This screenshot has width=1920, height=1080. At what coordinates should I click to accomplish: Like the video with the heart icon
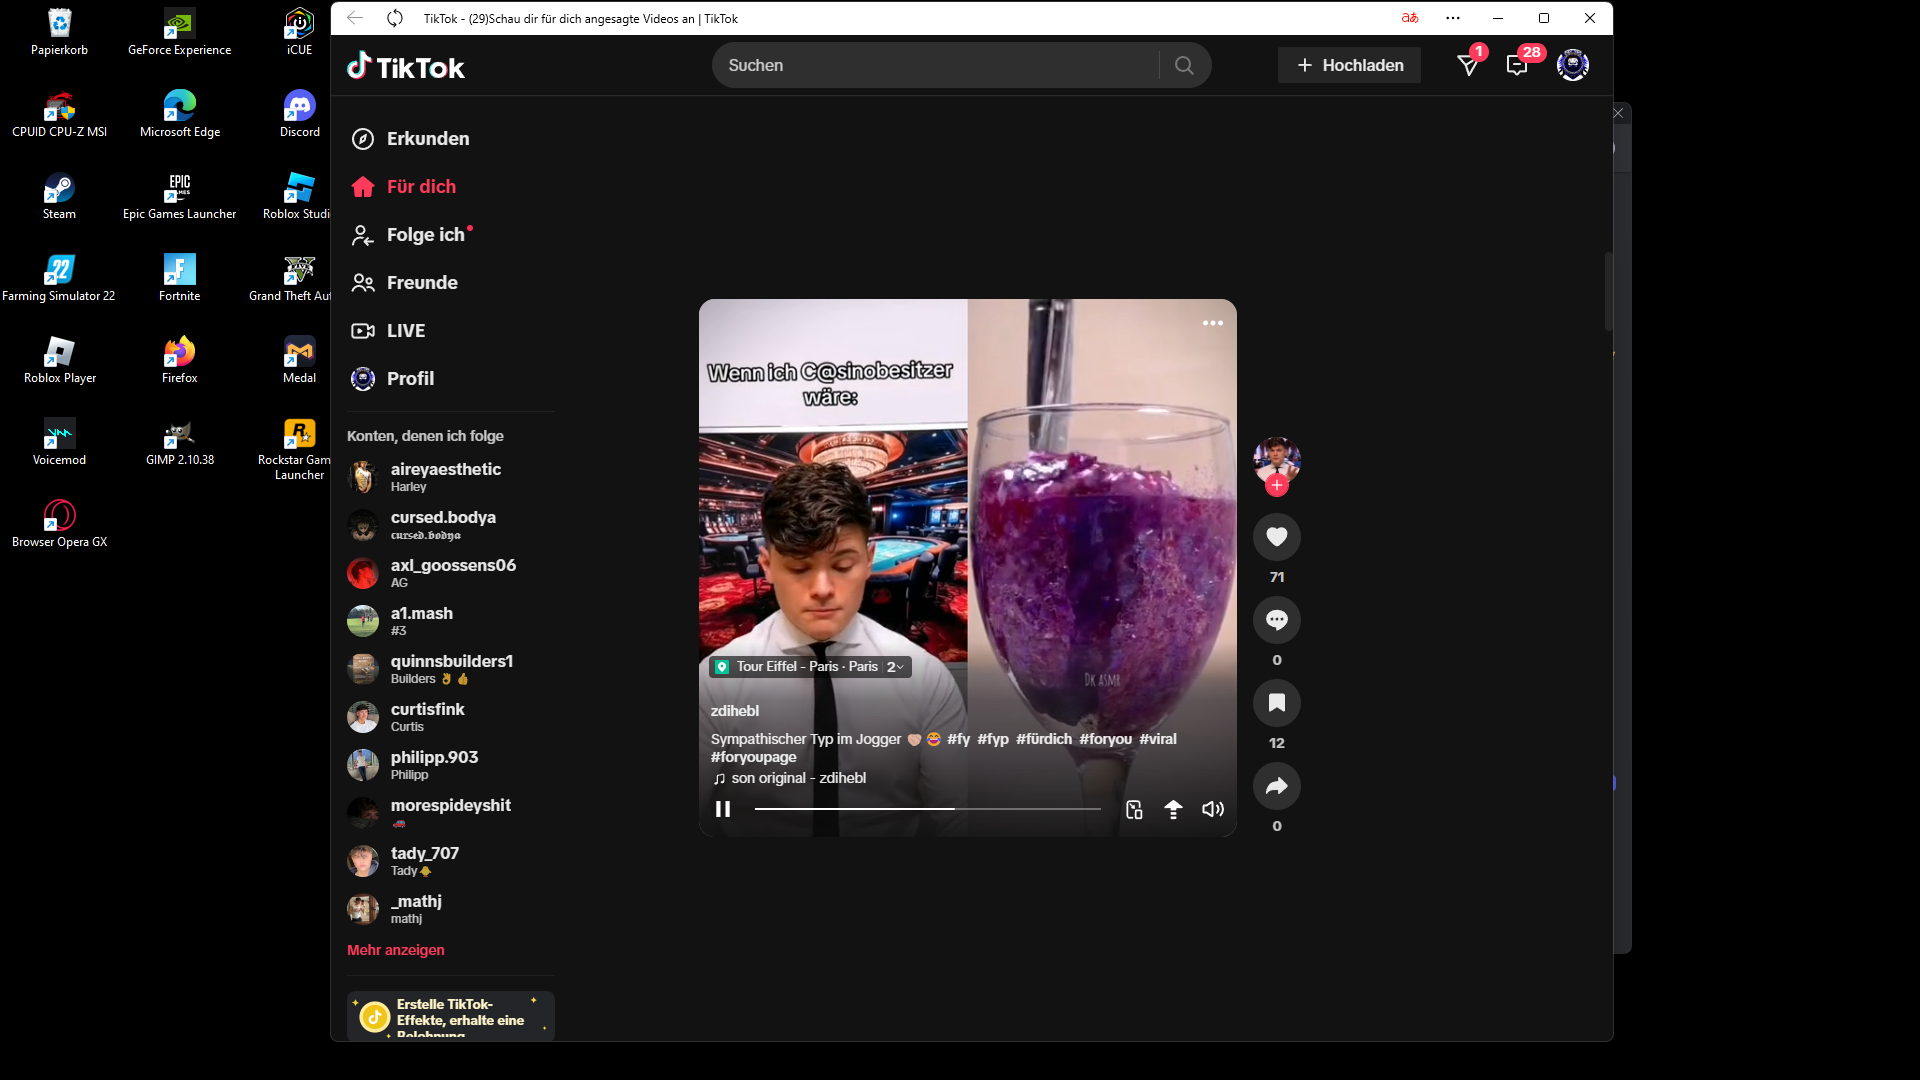pyautogui.click(x=1277, y=537)
